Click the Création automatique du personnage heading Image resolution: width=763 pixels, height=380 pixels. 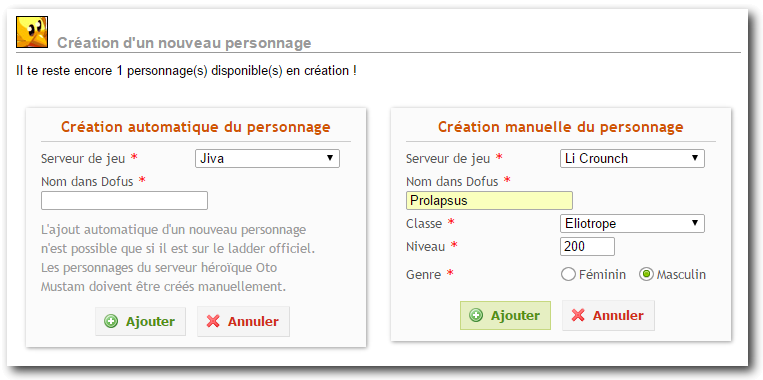click(x=196, y=127)
